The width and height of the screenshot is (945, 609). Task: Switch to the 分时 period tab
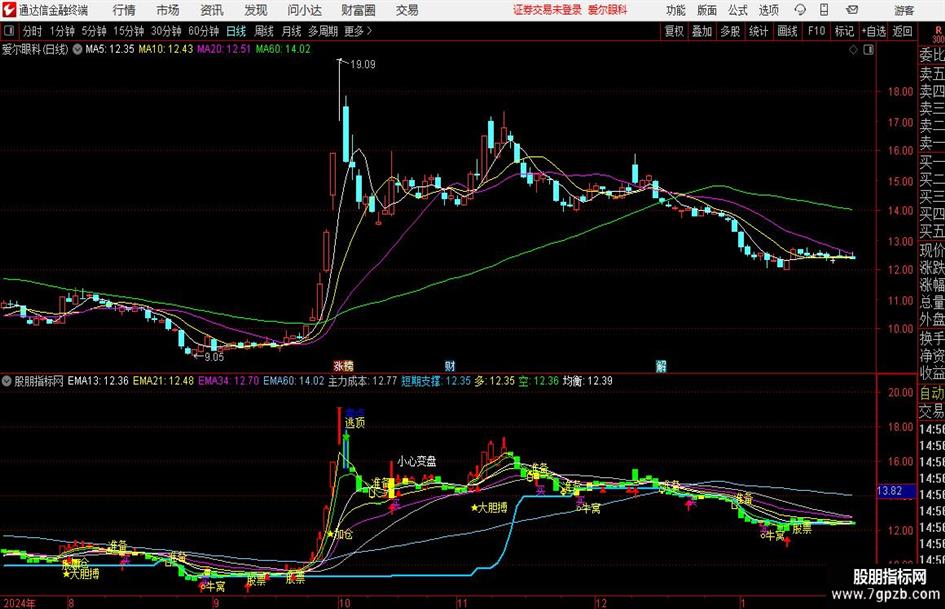(33, 31)
